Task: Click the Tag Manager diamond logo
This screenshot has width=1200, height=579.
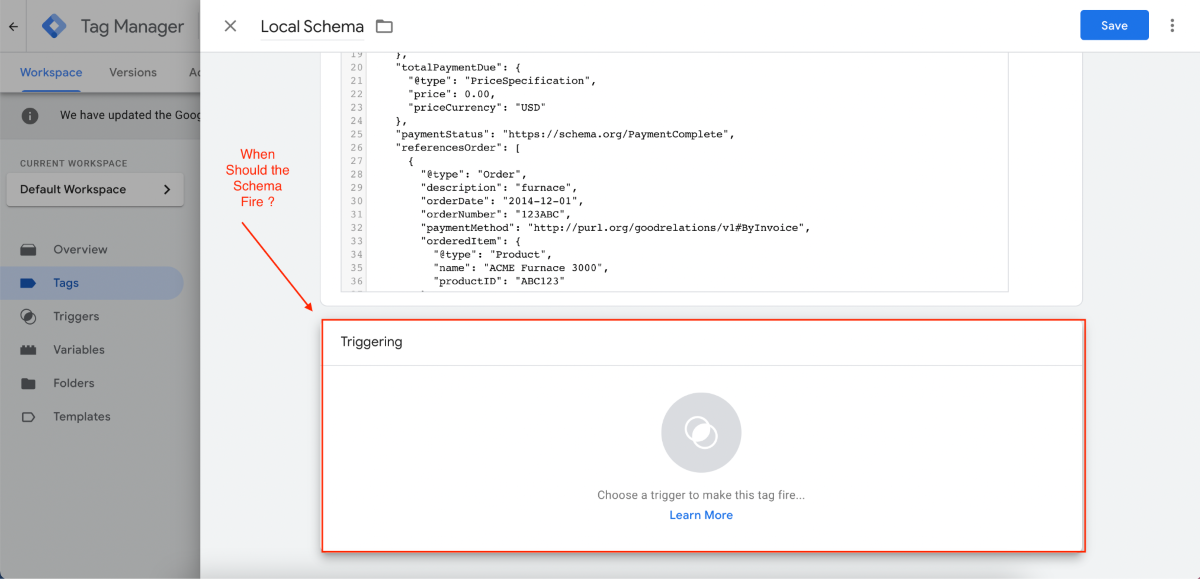Action: click(x=54, y=27)
